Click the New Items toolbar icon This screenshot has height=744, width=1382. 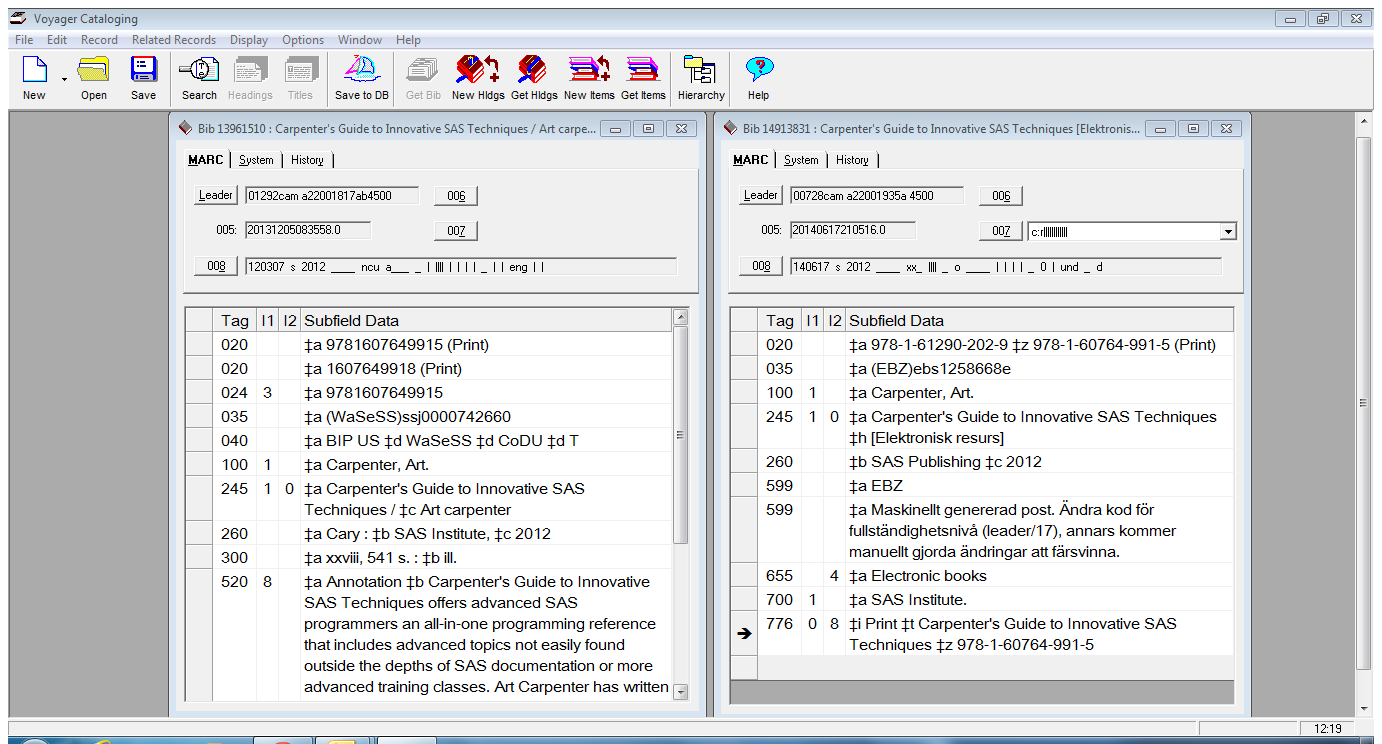[x=589, y=70]
